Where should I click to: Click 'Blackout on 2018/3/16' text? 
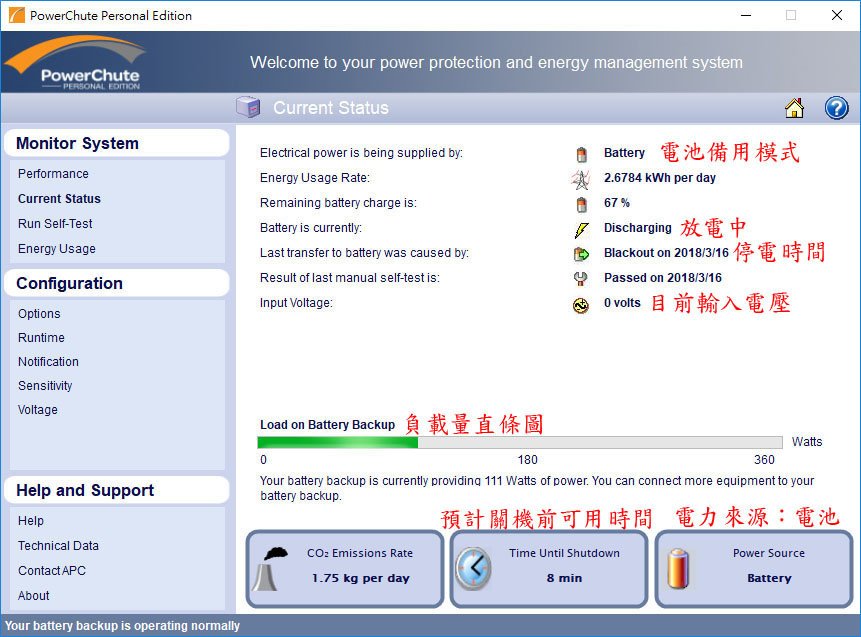click(x=666, y=253)
